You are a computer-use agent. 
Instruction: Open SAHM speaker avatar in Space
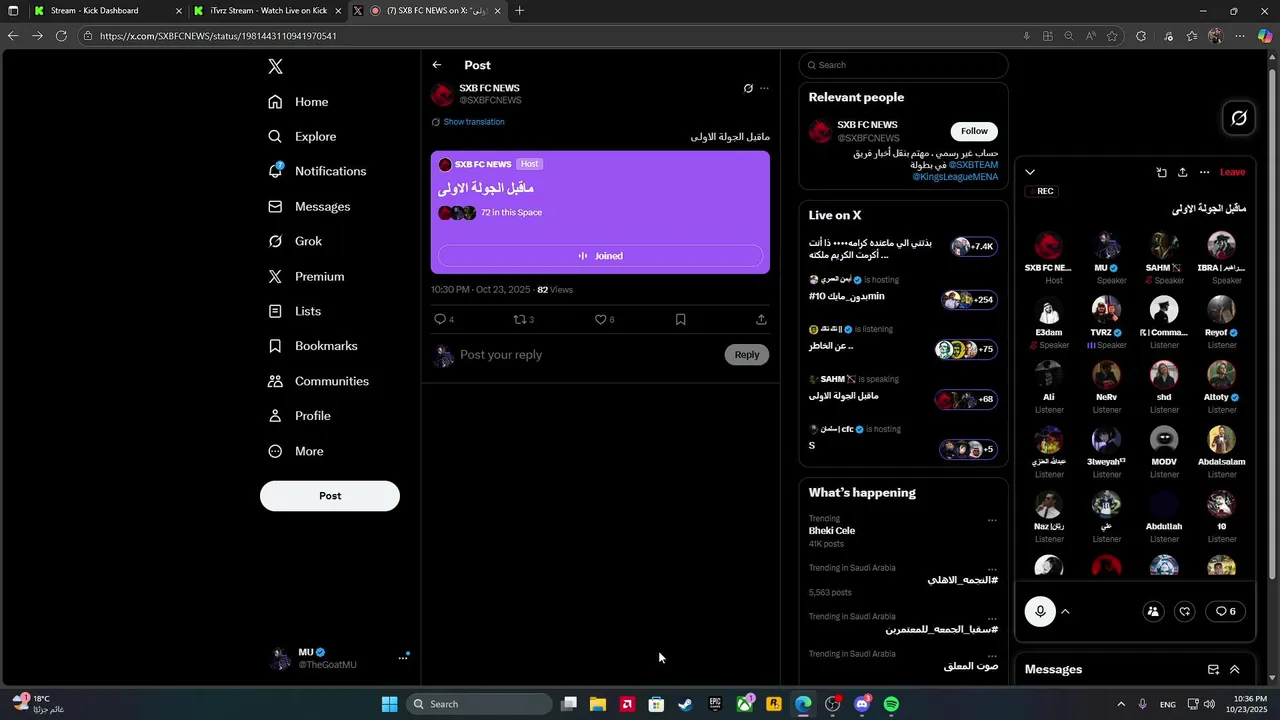(x=1164, y=246)
